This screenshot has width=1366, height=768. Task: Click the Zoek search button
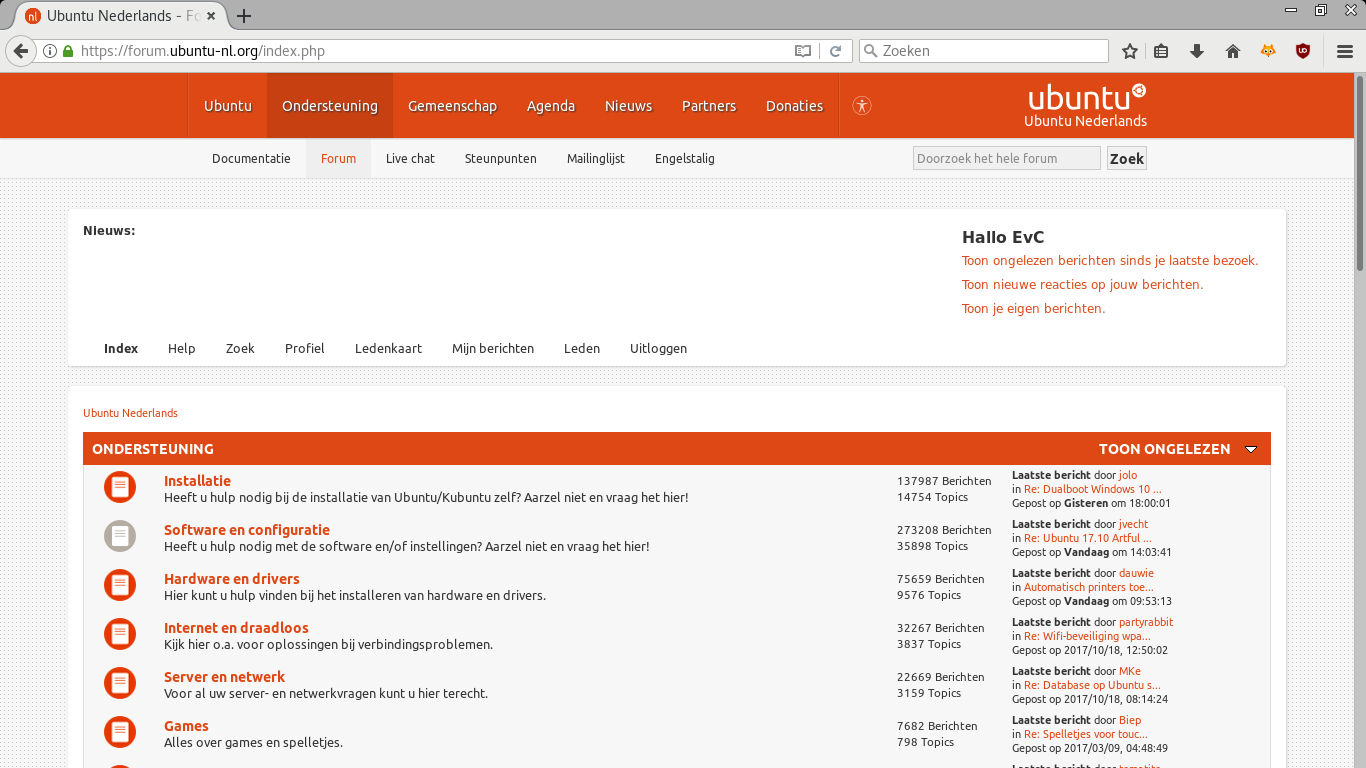tap(1127, 158)
